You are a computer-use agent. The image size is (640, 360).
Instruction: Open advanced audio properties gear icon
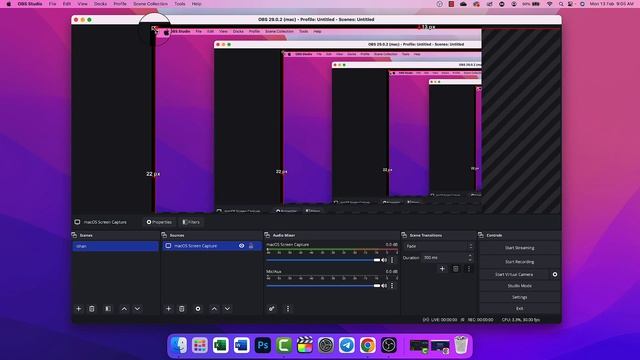coord(271,309)
